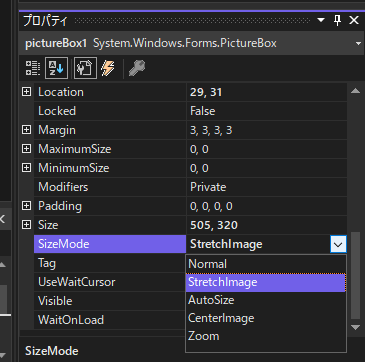
Task: Choose AutoSize in SizeMode list
Action: tap(266, 300)
